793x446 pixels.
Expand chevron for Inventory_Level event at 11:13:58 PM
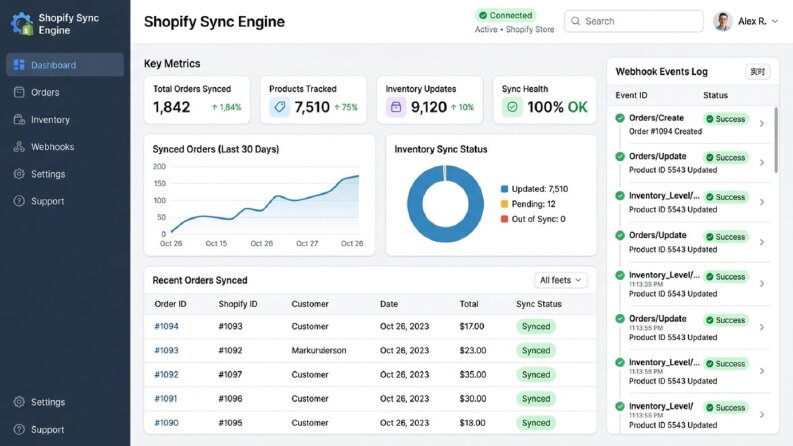tap(762, 371)
